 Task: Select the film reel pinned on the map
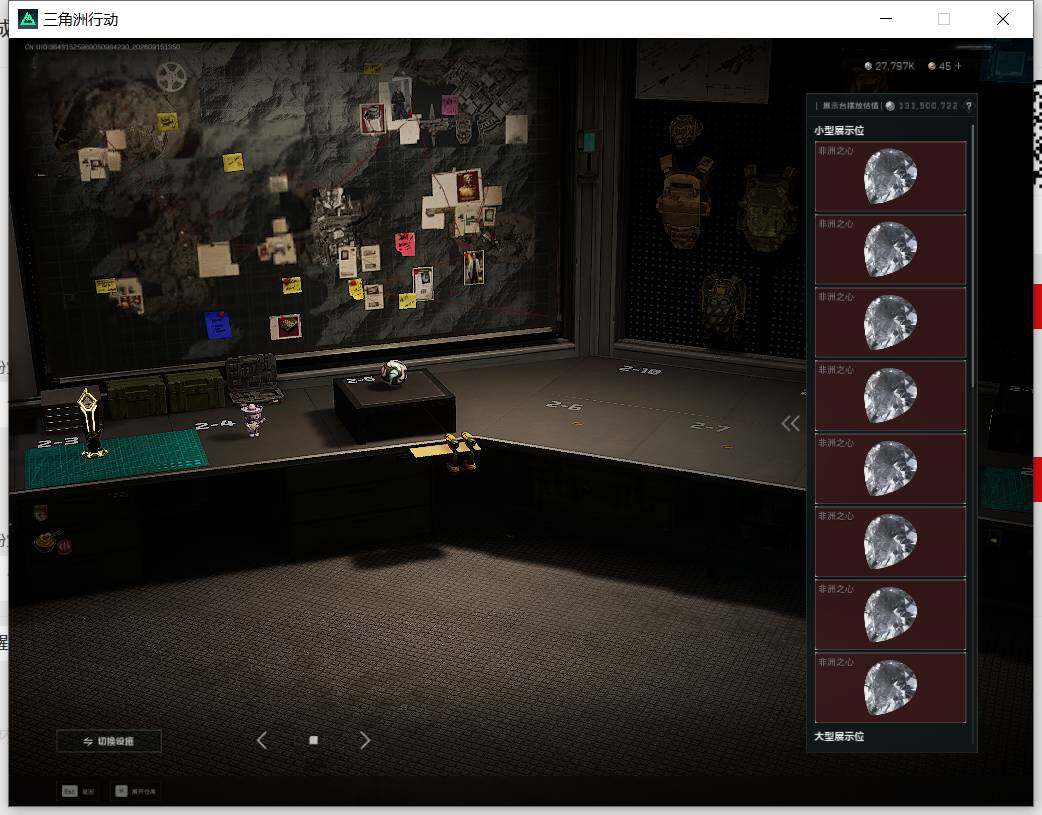pos(171,76)
